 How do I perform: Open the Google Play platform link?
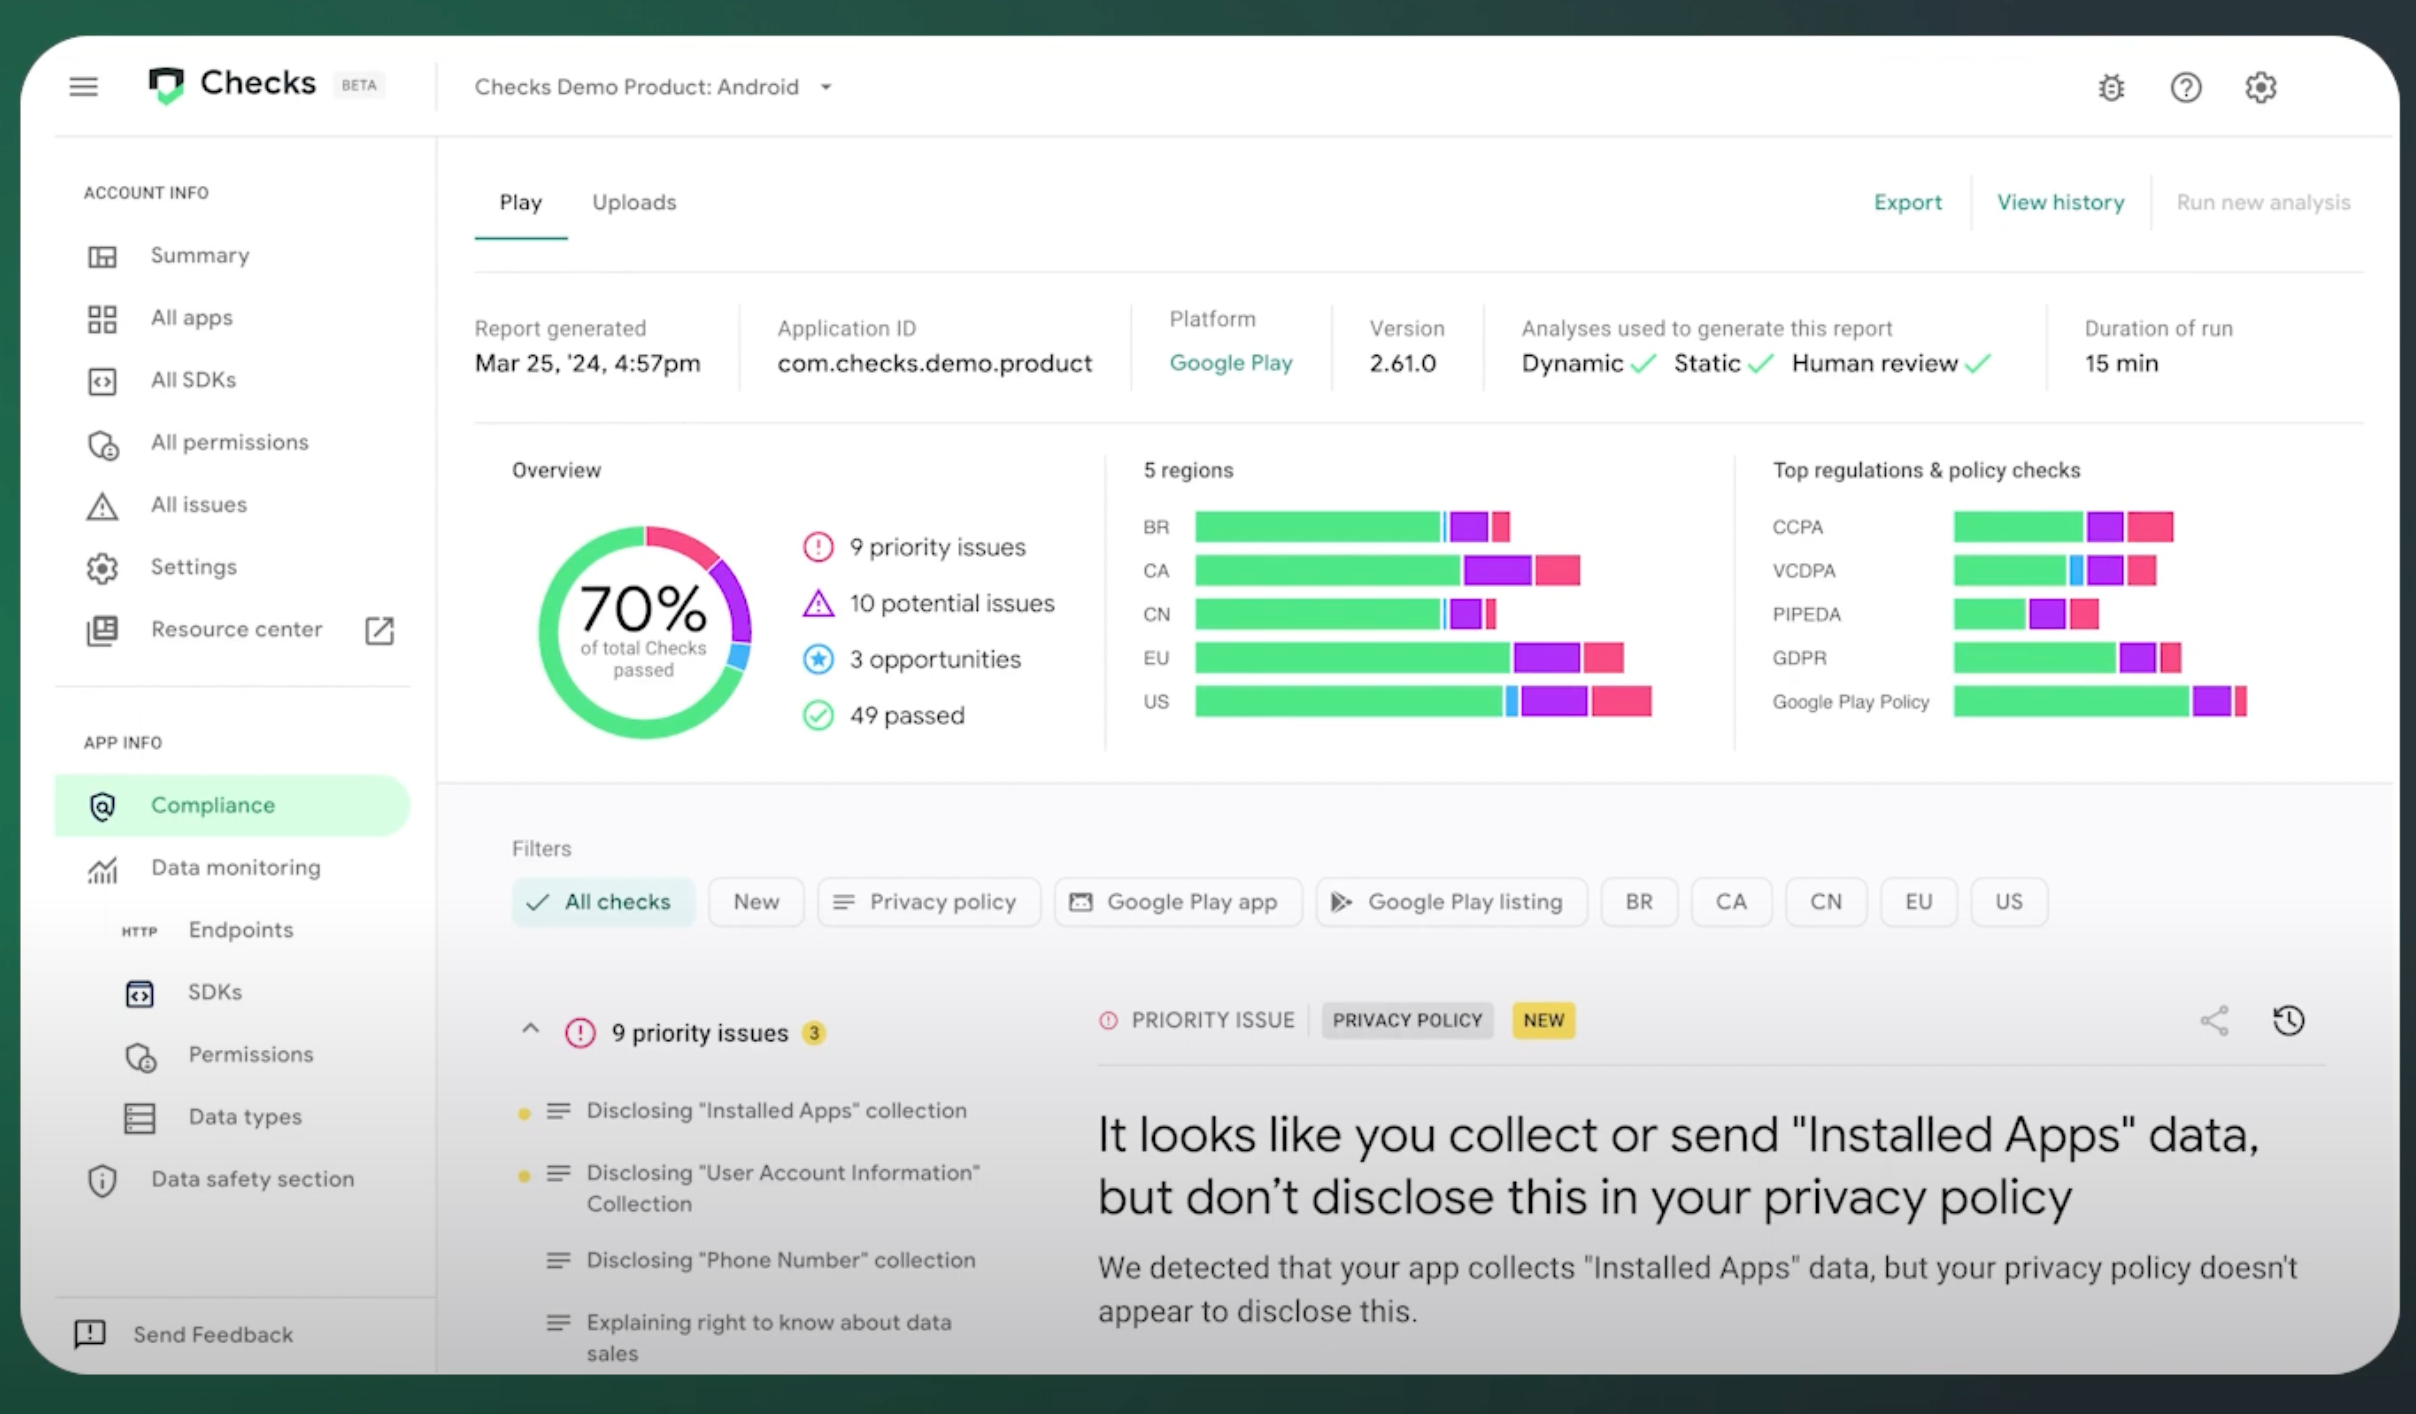pos(1230,363)
